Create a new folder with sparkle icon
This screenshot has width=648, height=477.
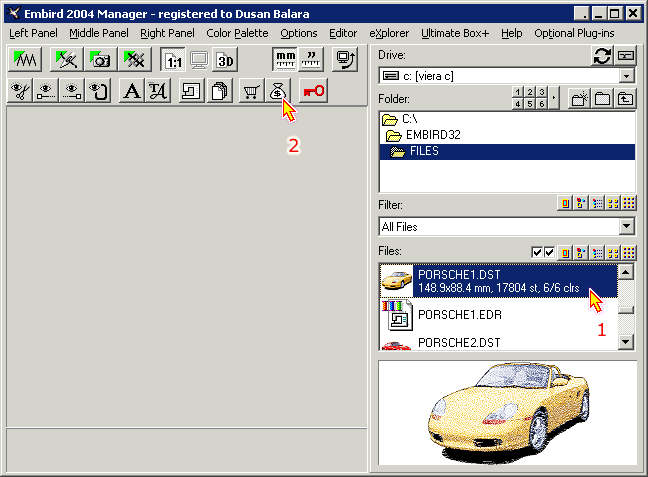(x=579, y=98)
